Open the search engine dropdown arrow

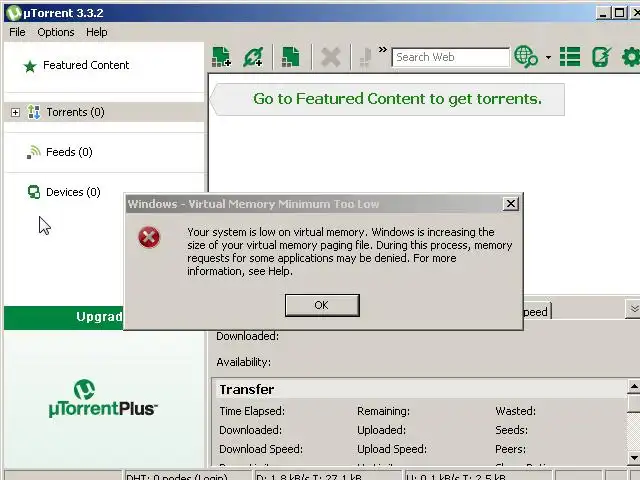[548, 58]
